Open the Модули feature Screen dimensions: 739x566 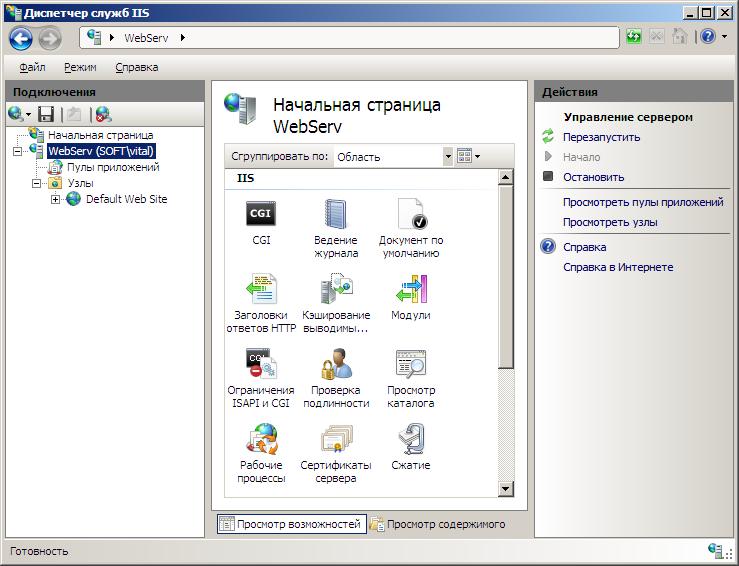coord(411,297)
